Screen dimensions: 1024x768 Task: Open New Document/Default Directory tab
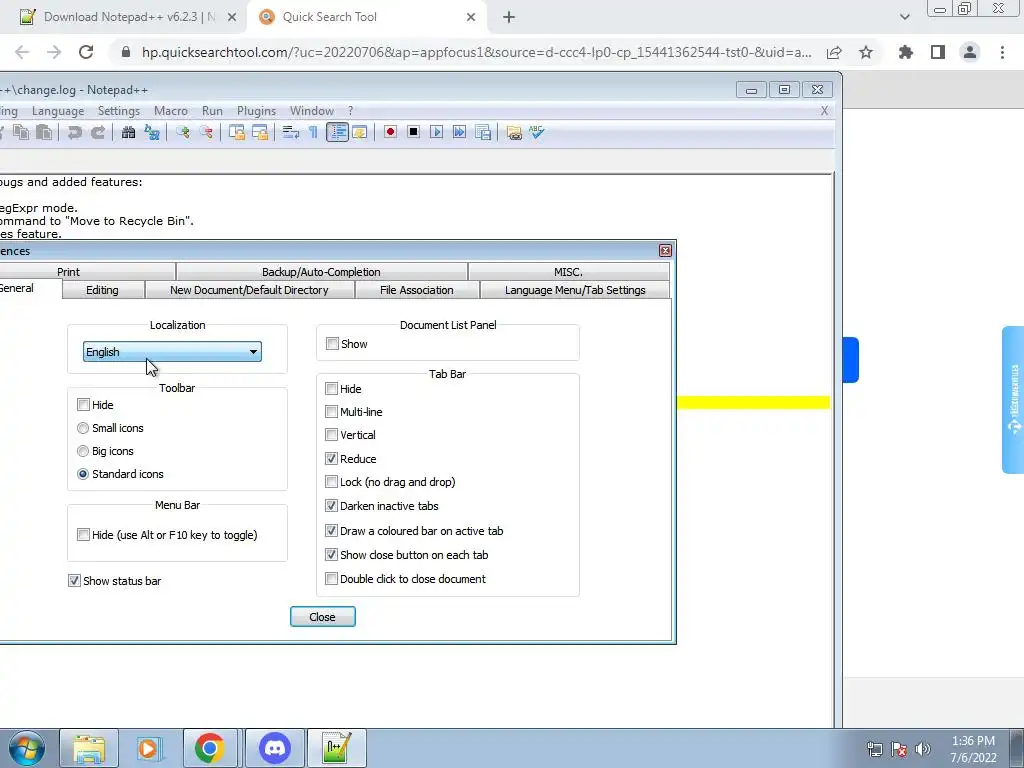[249, 290]
